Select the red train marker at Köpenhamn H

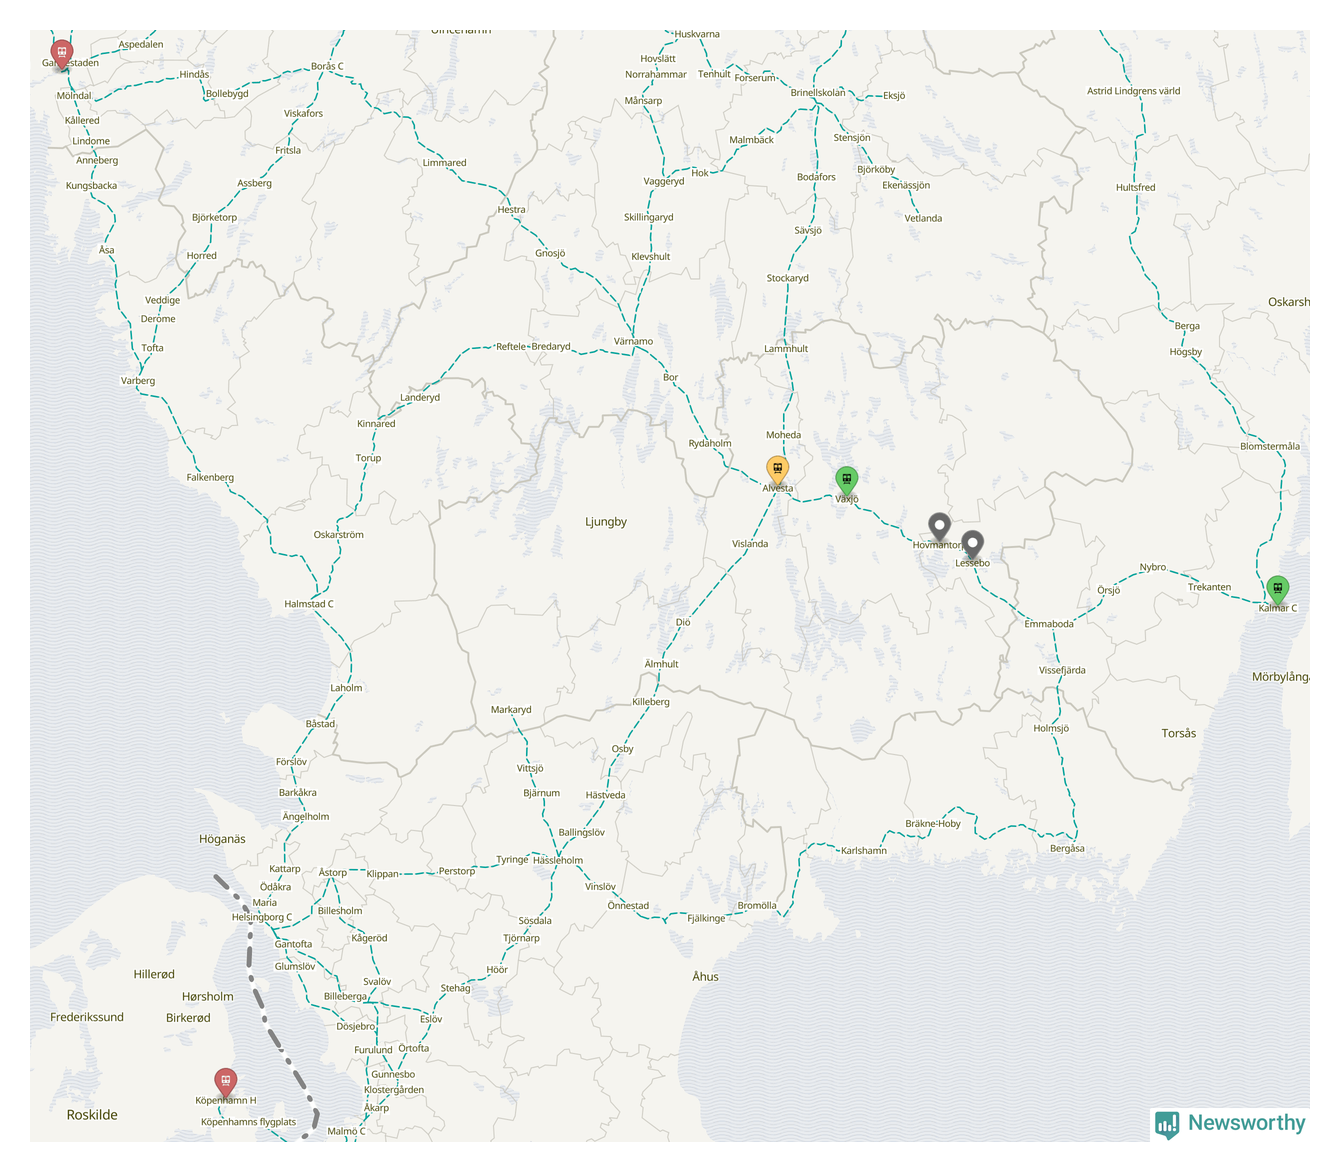pos(226,1080)
